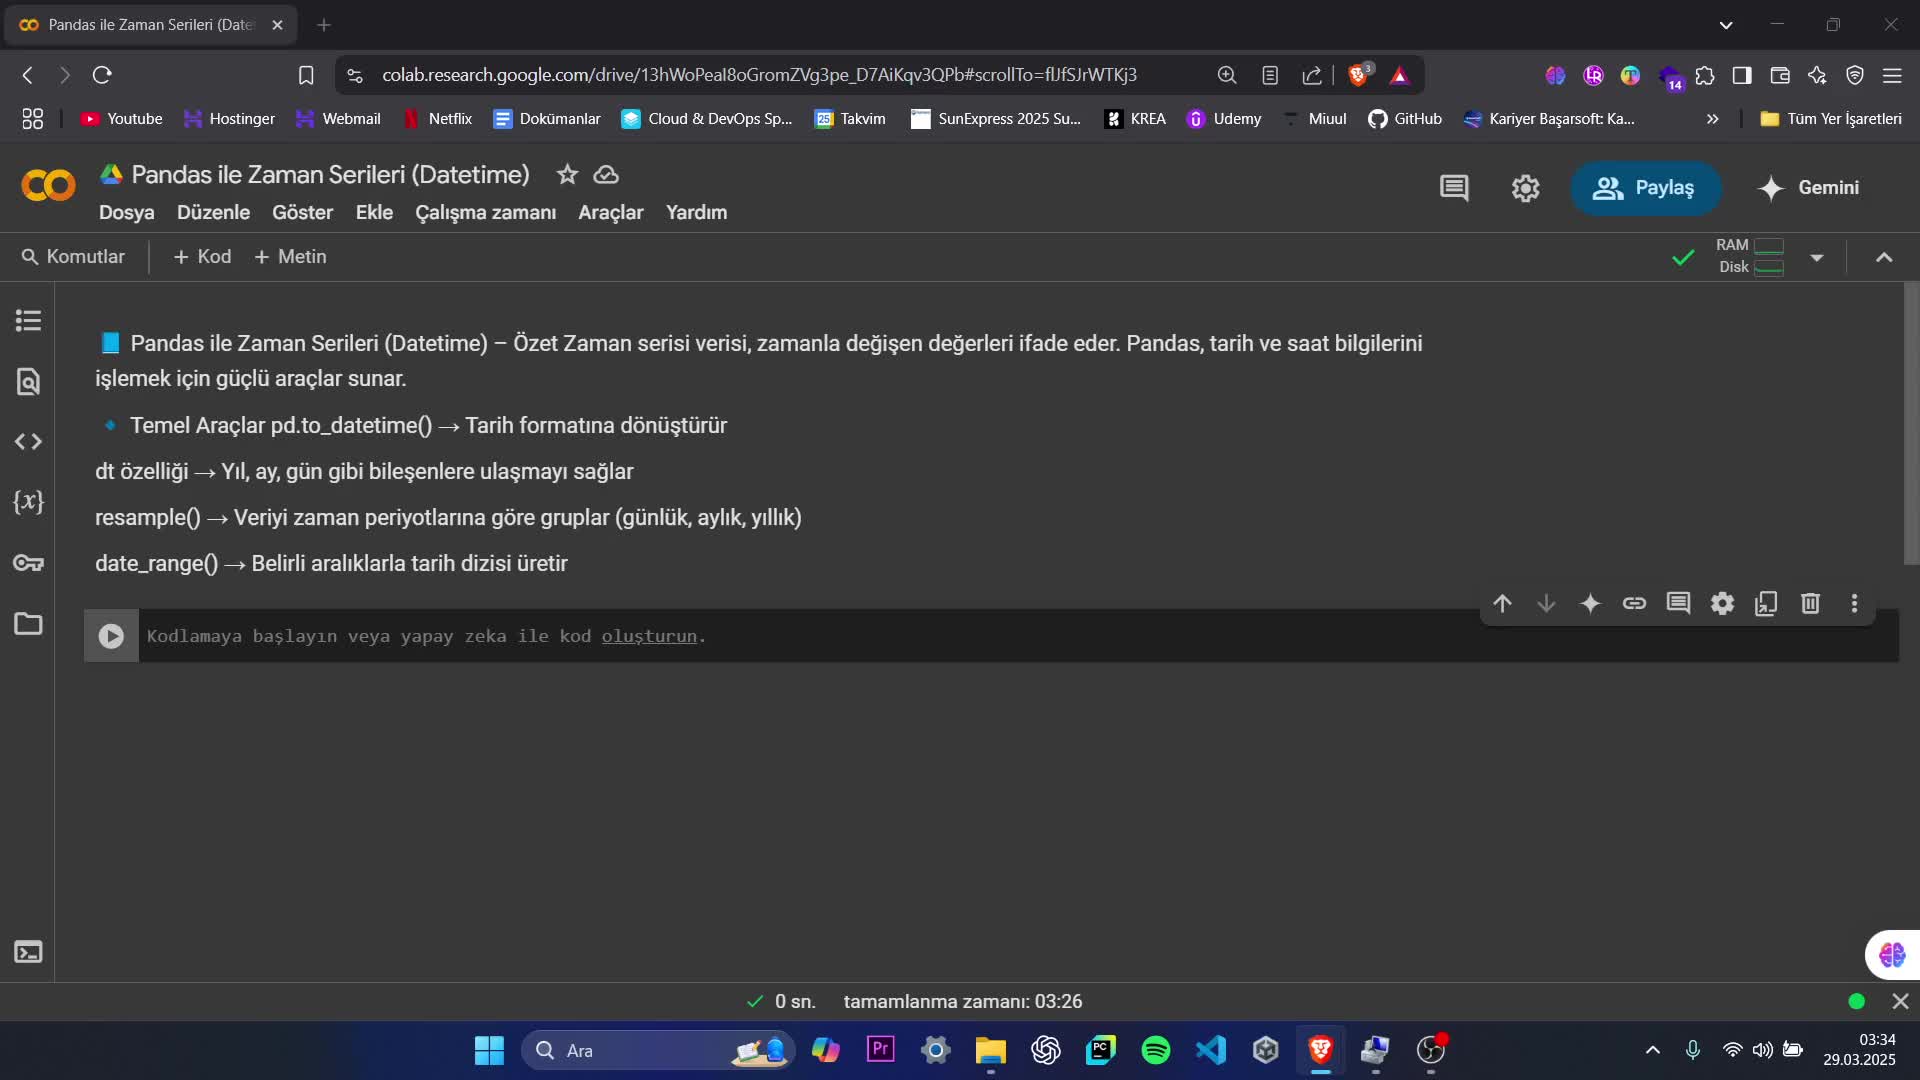Open Ekle menu
Viewport: 1920px width, 1080px height.
374,212
